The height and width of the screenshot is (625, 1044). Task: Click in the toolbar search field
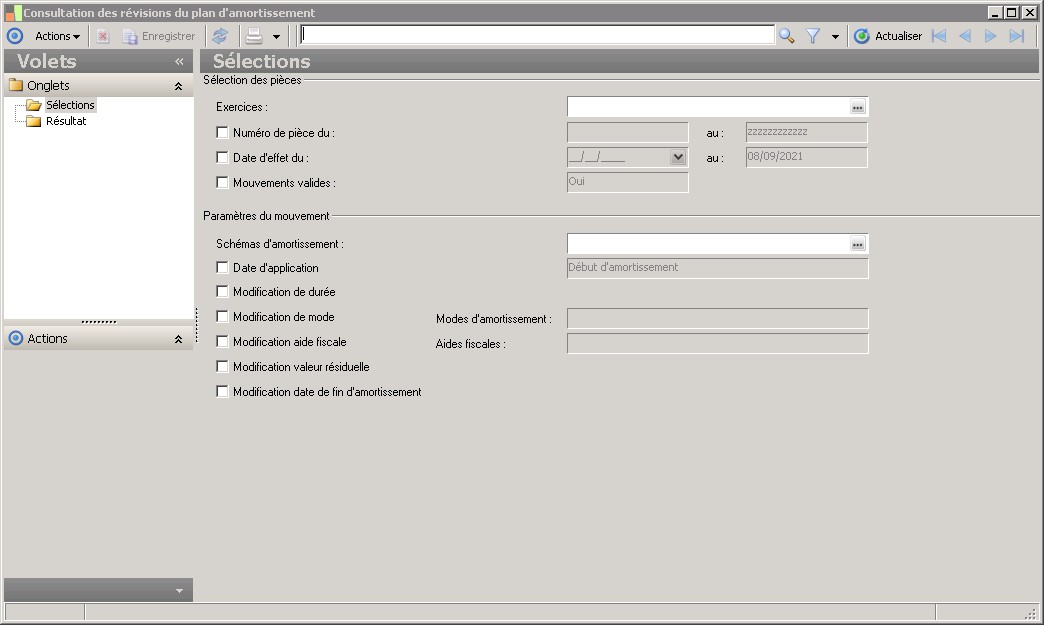click(x=537, y=35)
